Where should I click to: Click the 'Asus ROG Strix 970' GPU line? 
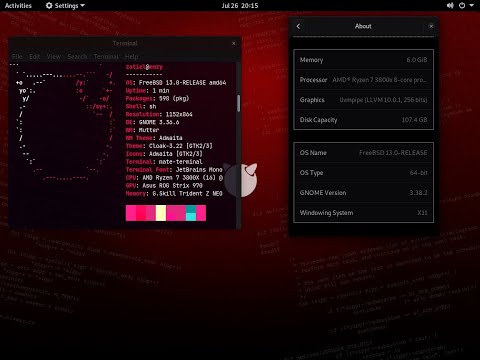pyautogui.click(x=164, y=186)
